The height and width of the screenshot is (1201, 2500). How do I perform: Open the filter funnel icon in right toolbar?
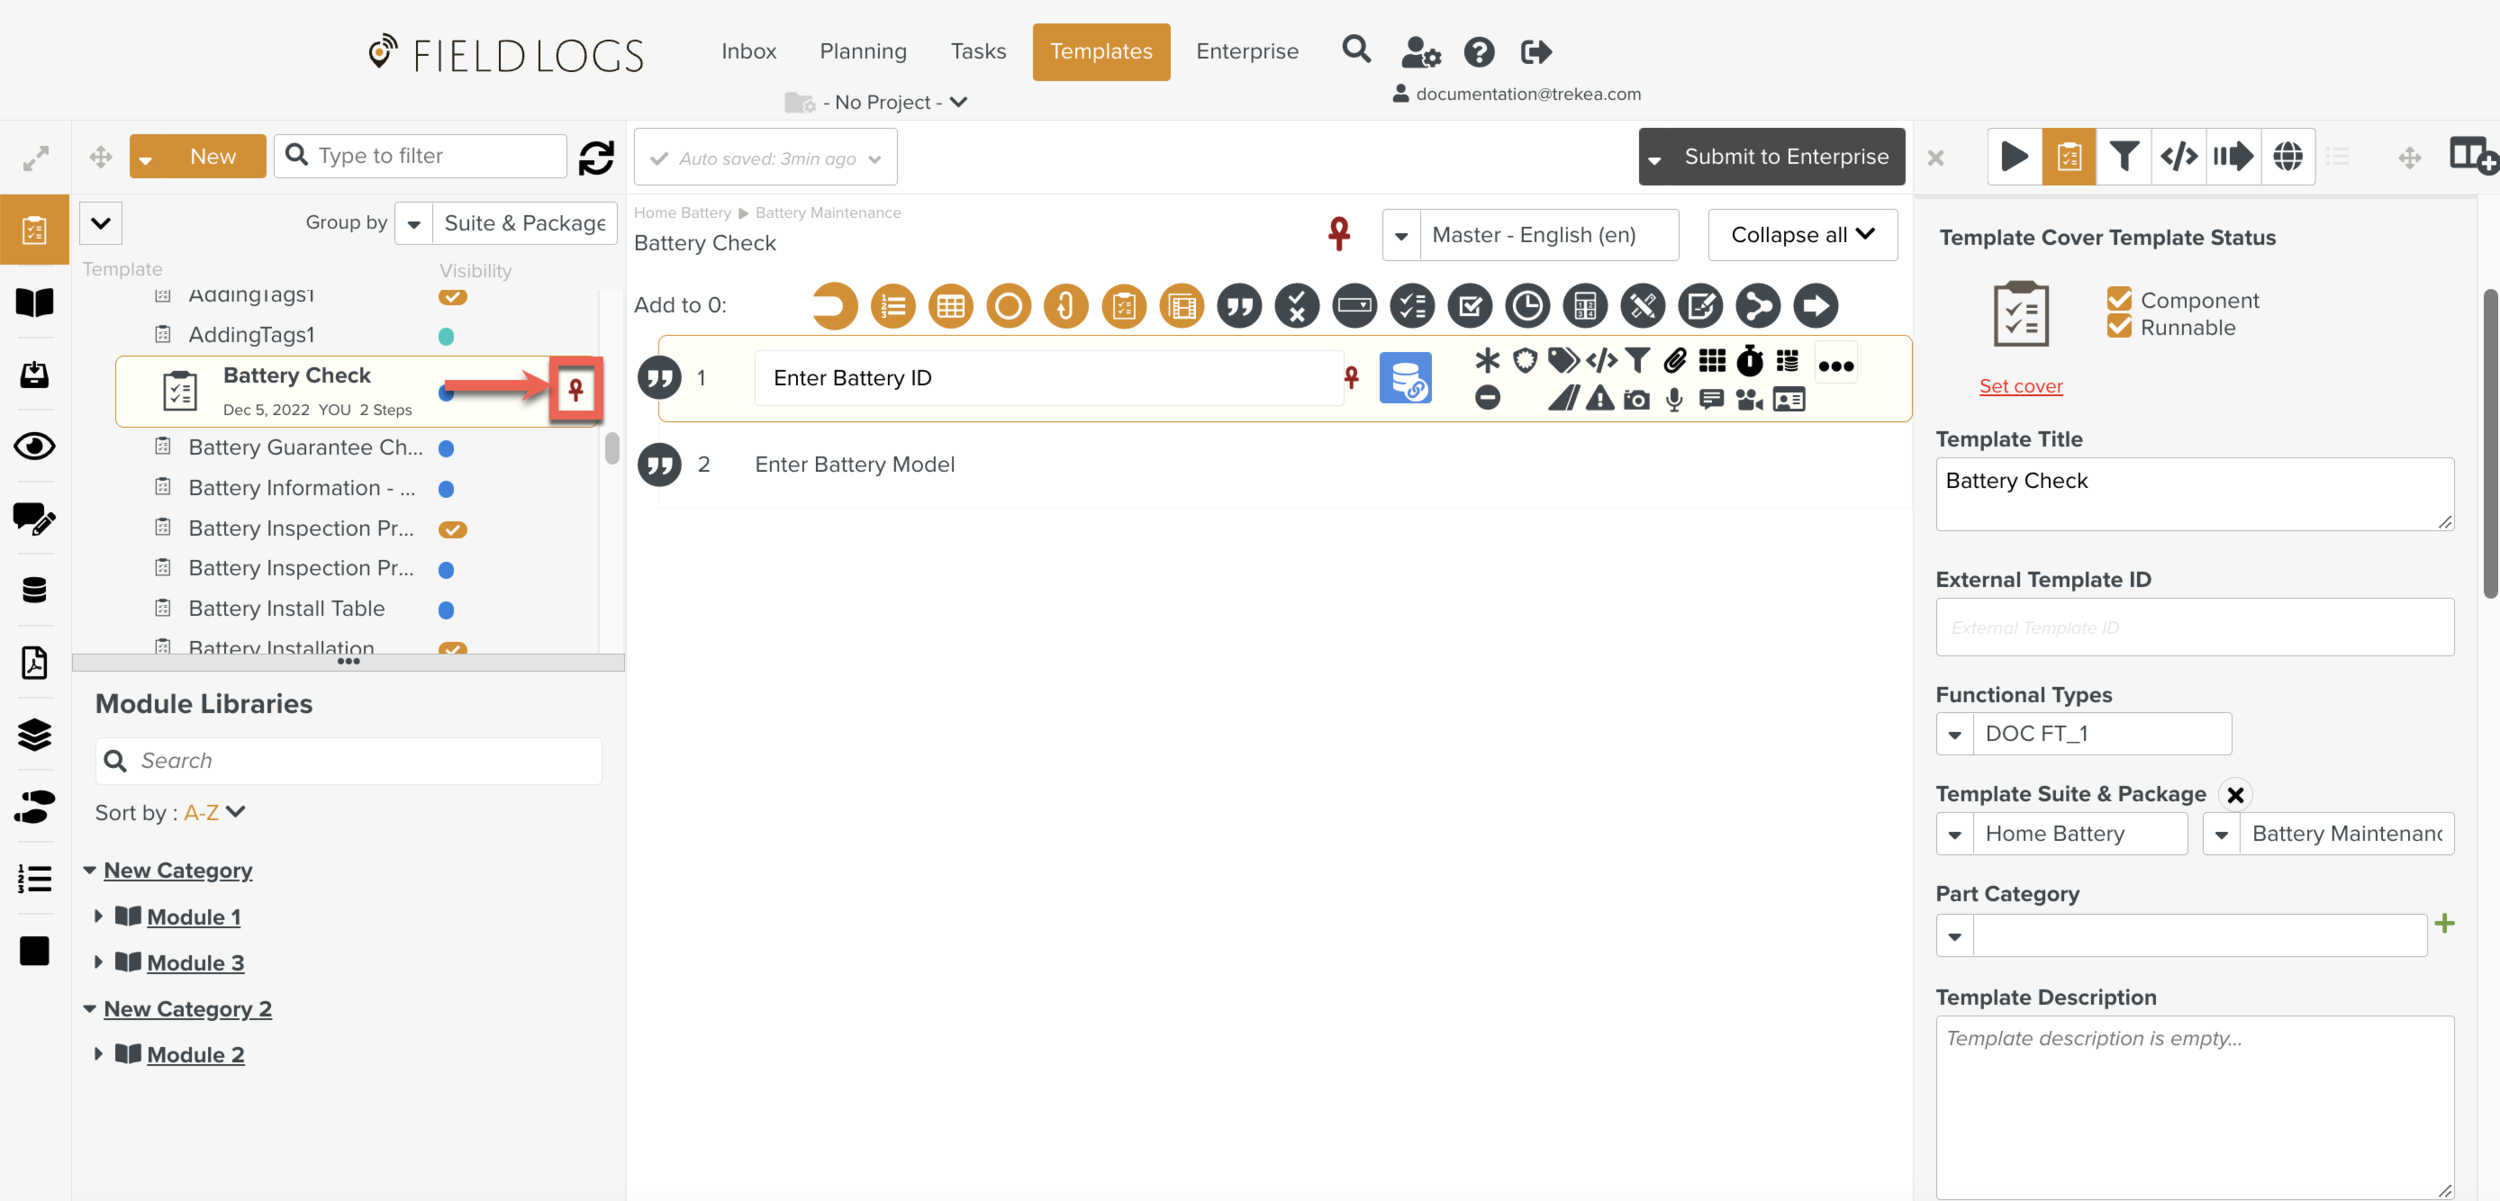[2123, 156]
